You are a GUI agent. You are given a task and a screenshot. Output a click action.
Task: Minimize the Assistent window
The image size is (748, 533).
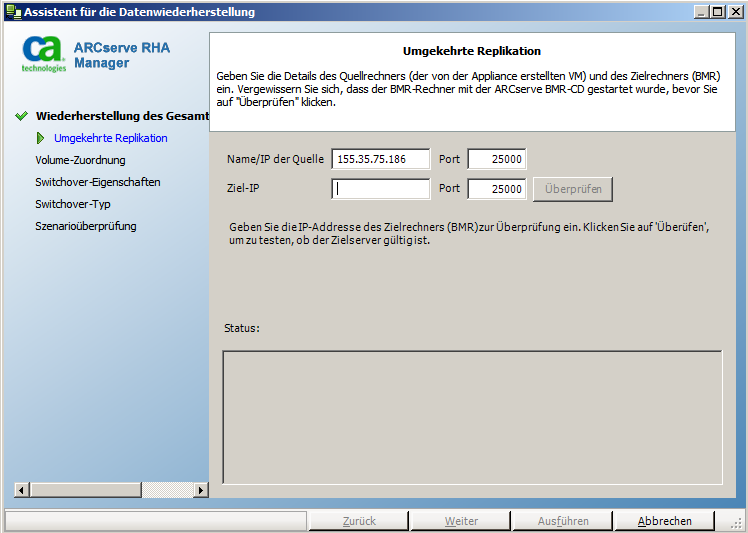(701, 12)
